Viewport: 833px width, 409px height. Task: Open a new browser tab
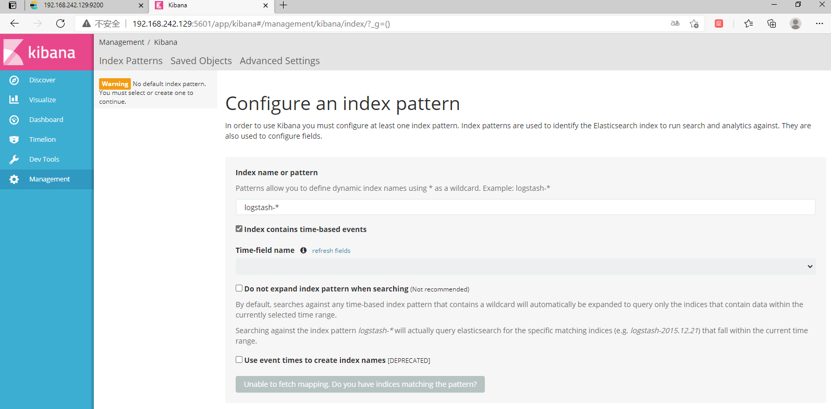[x=283, y=5]
